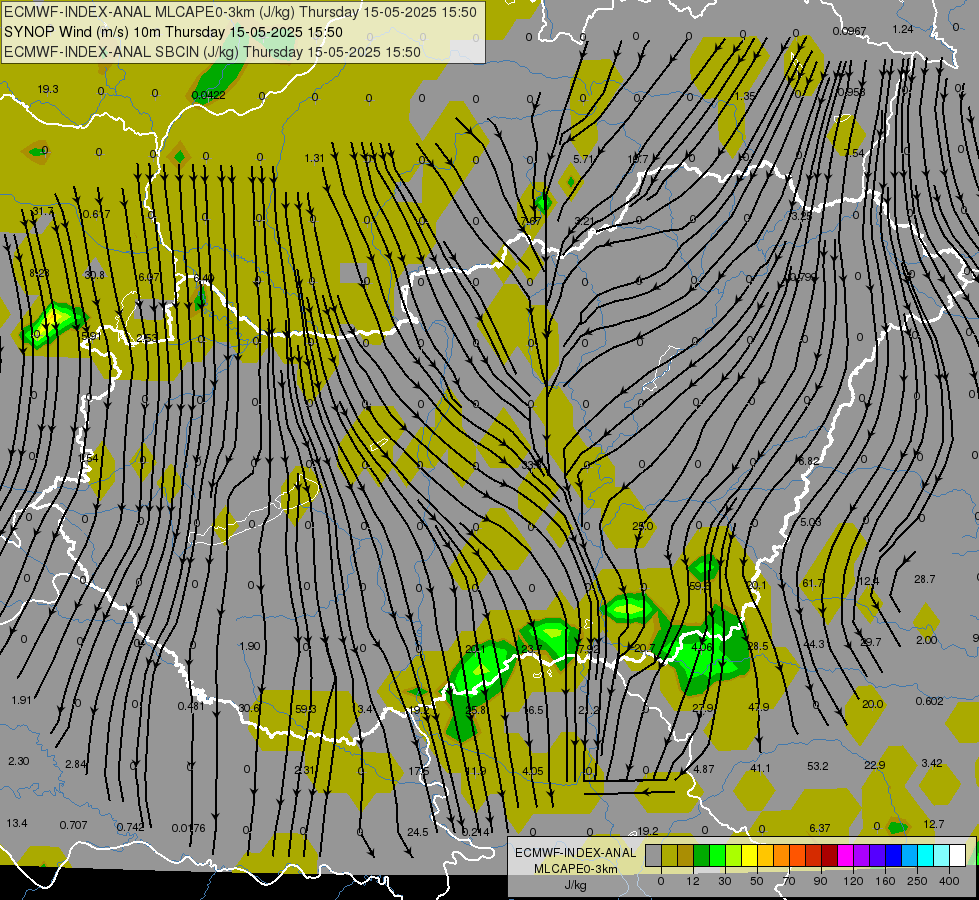Click the map value 28.7
This screenshot has height=900, width=979.
[925, 579]
